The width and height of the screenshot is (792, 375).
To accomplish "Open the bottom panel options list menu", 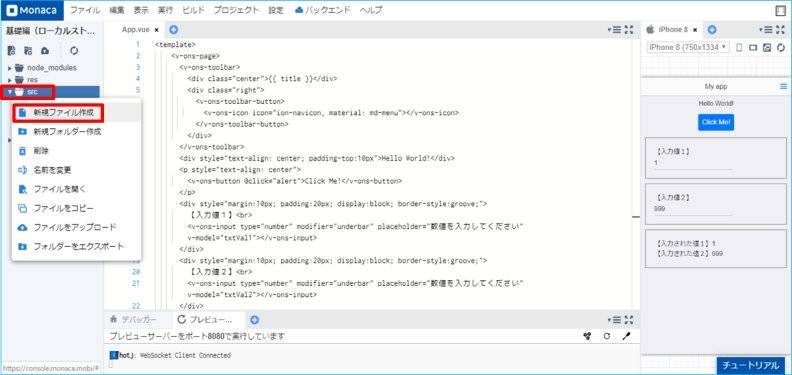I will click(x=614, y=320).
